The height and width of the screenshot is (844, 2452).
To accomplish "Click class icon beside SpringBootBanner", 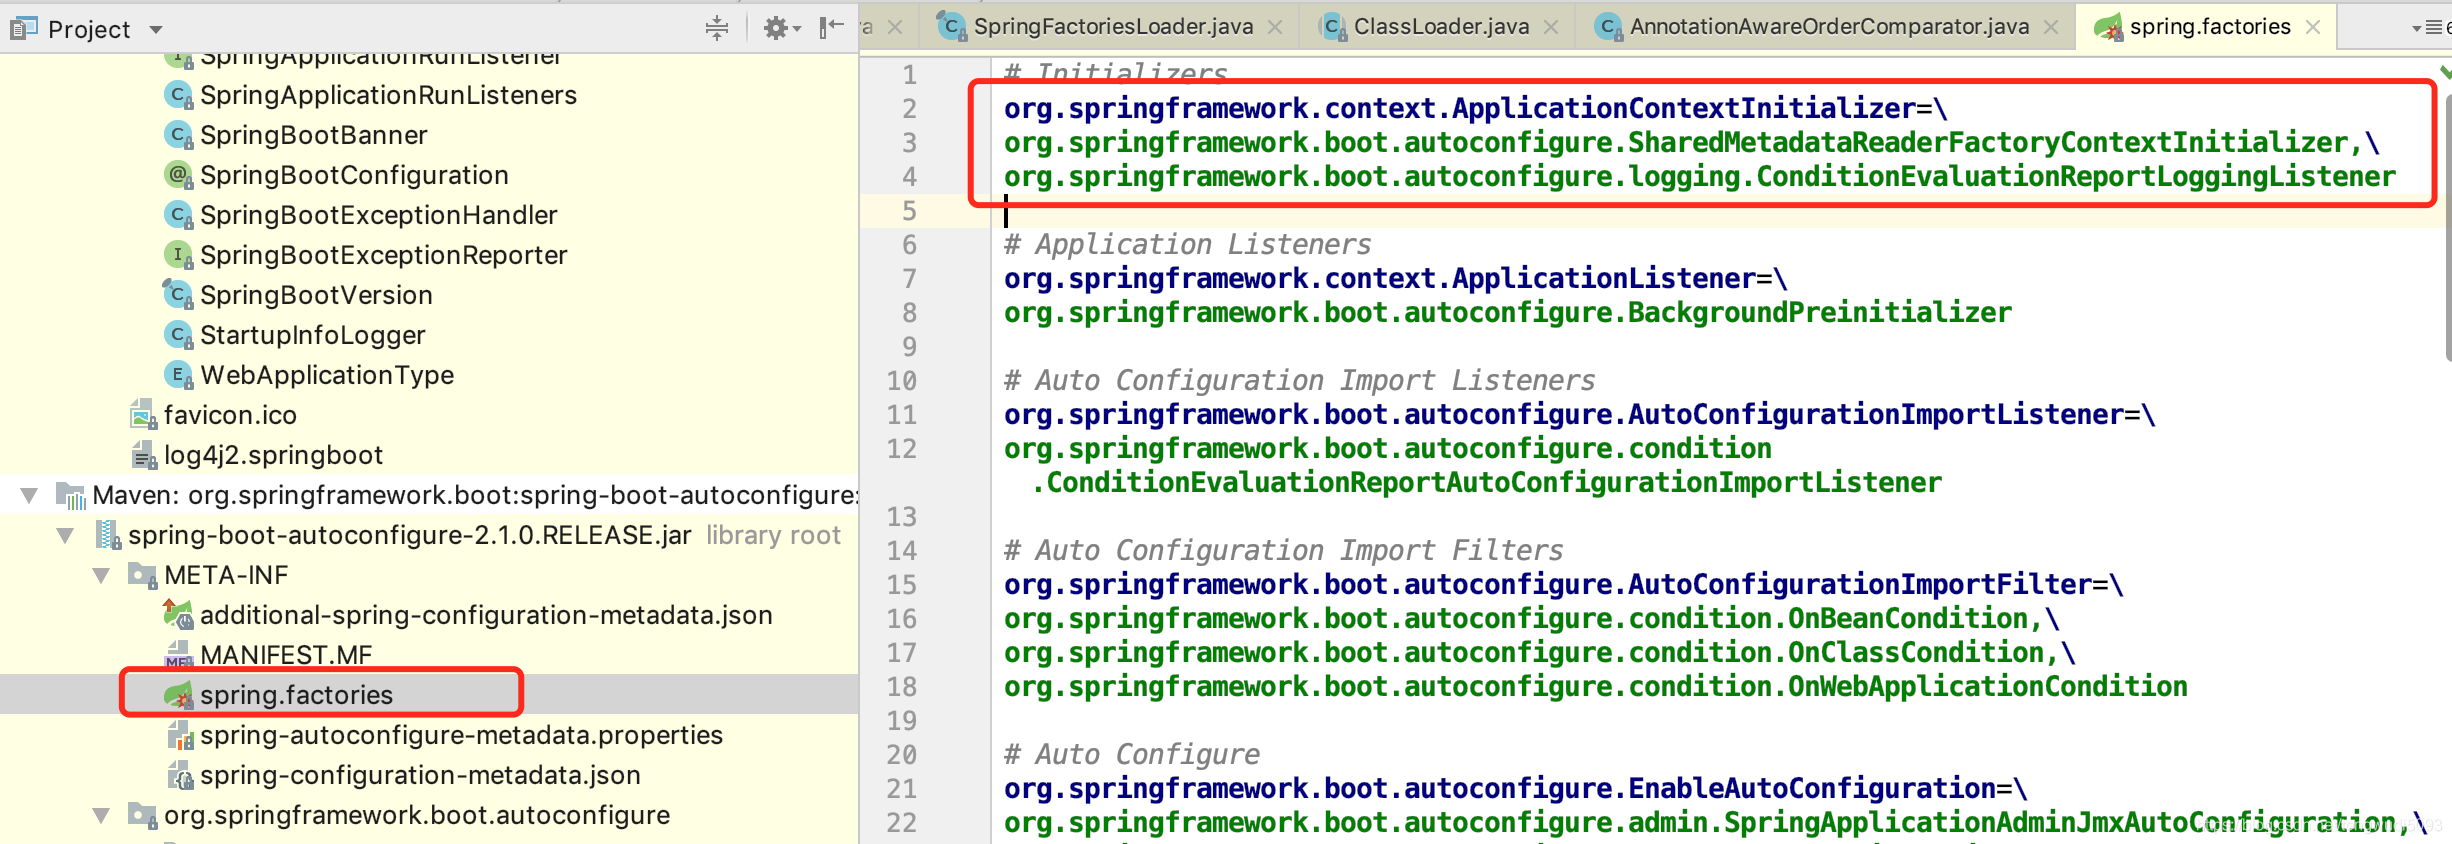I will [x=178, y=135].
